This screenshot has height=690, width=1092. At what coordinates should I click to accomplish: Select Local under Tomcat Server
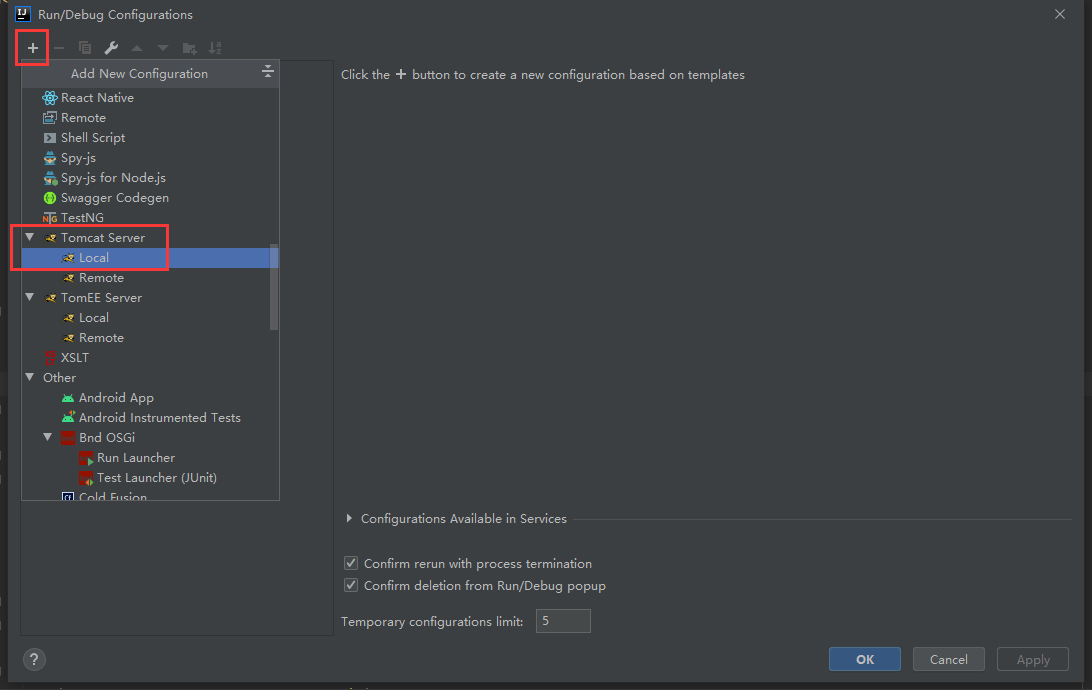tap(150, 258)
